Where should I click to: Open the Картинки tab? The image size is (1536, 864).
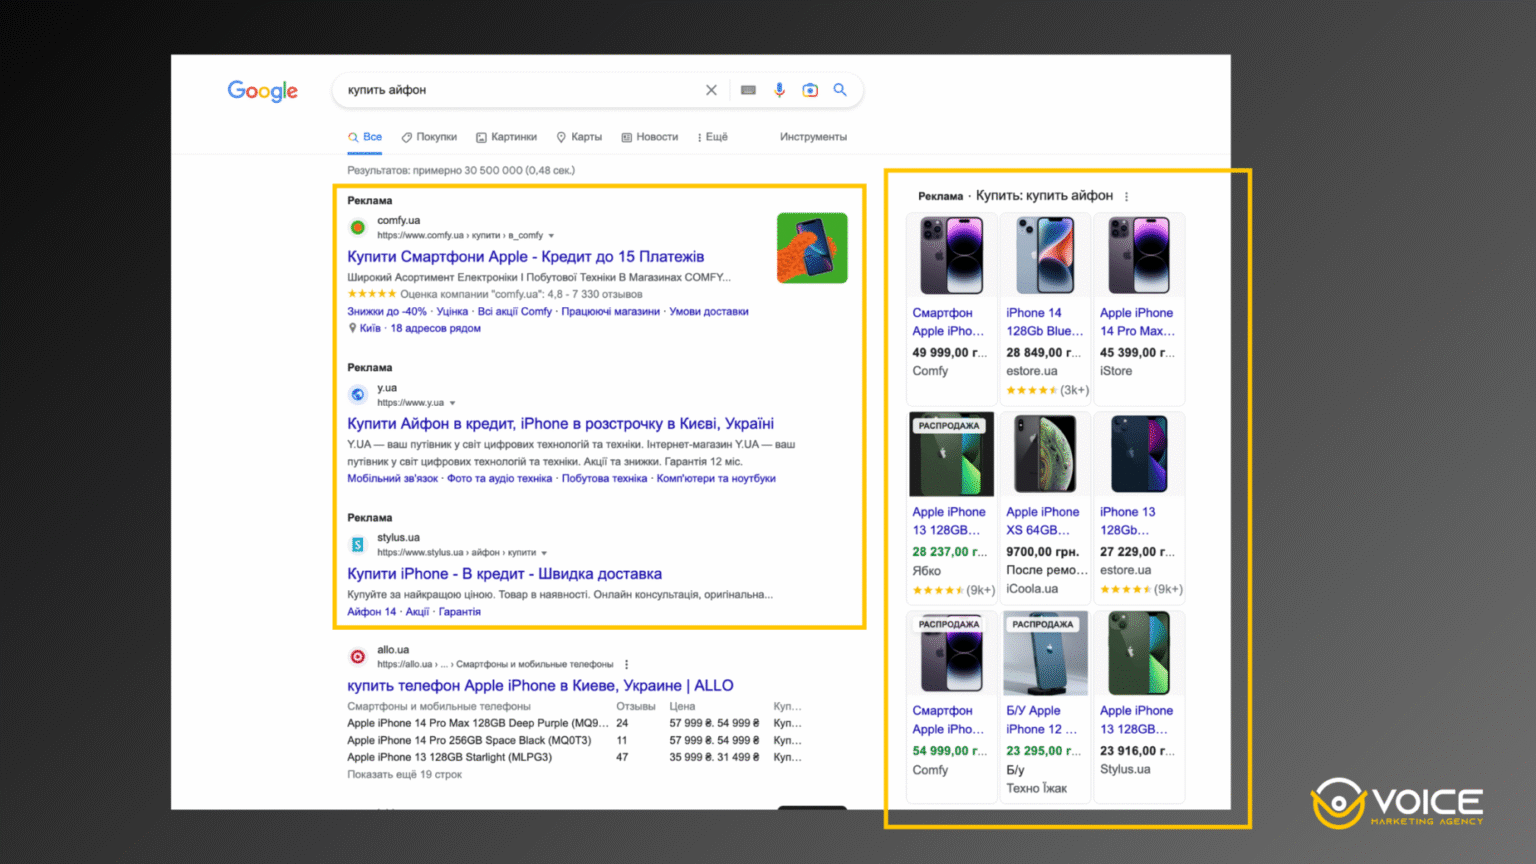(x=507, y=137)
